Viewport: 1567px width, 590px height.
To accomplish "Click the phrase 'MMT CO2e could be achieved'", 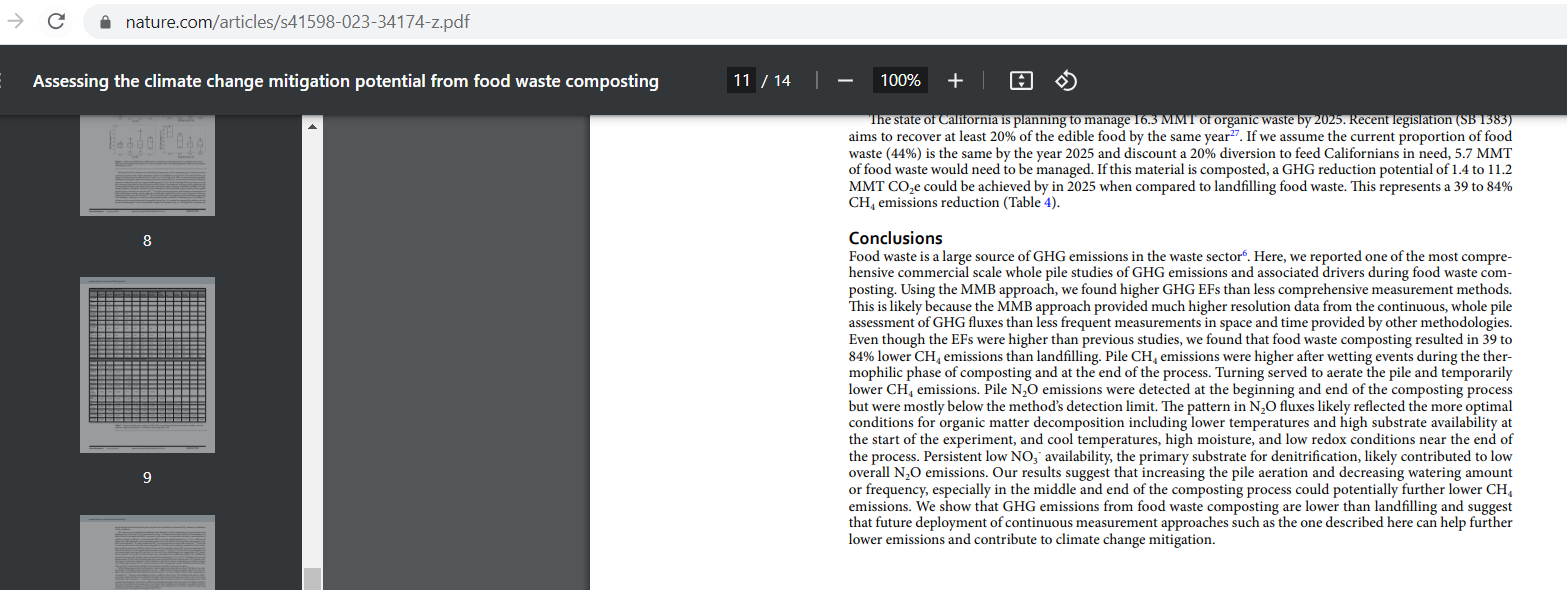I will pyautogui.click(x=931, y=187).
